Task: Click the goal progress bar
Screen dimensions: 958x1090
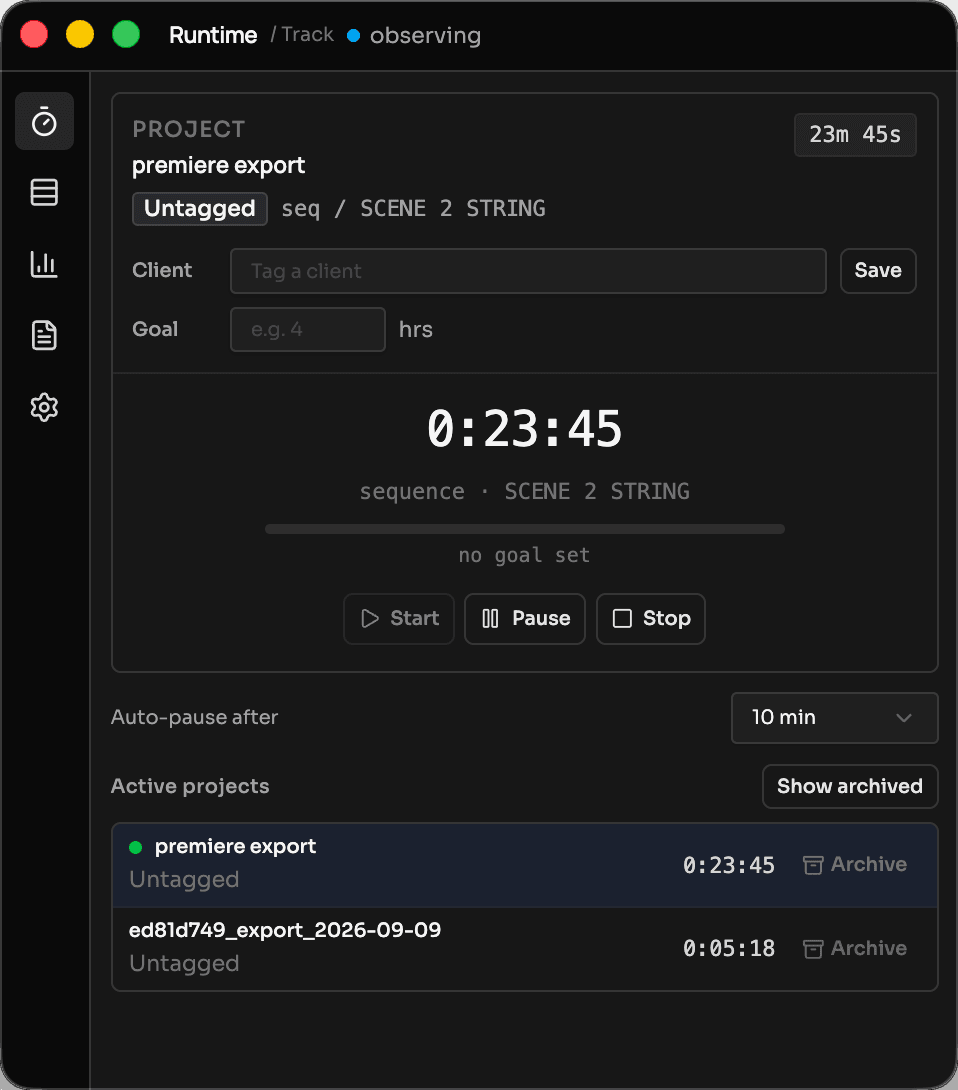Action: point(525,529)
